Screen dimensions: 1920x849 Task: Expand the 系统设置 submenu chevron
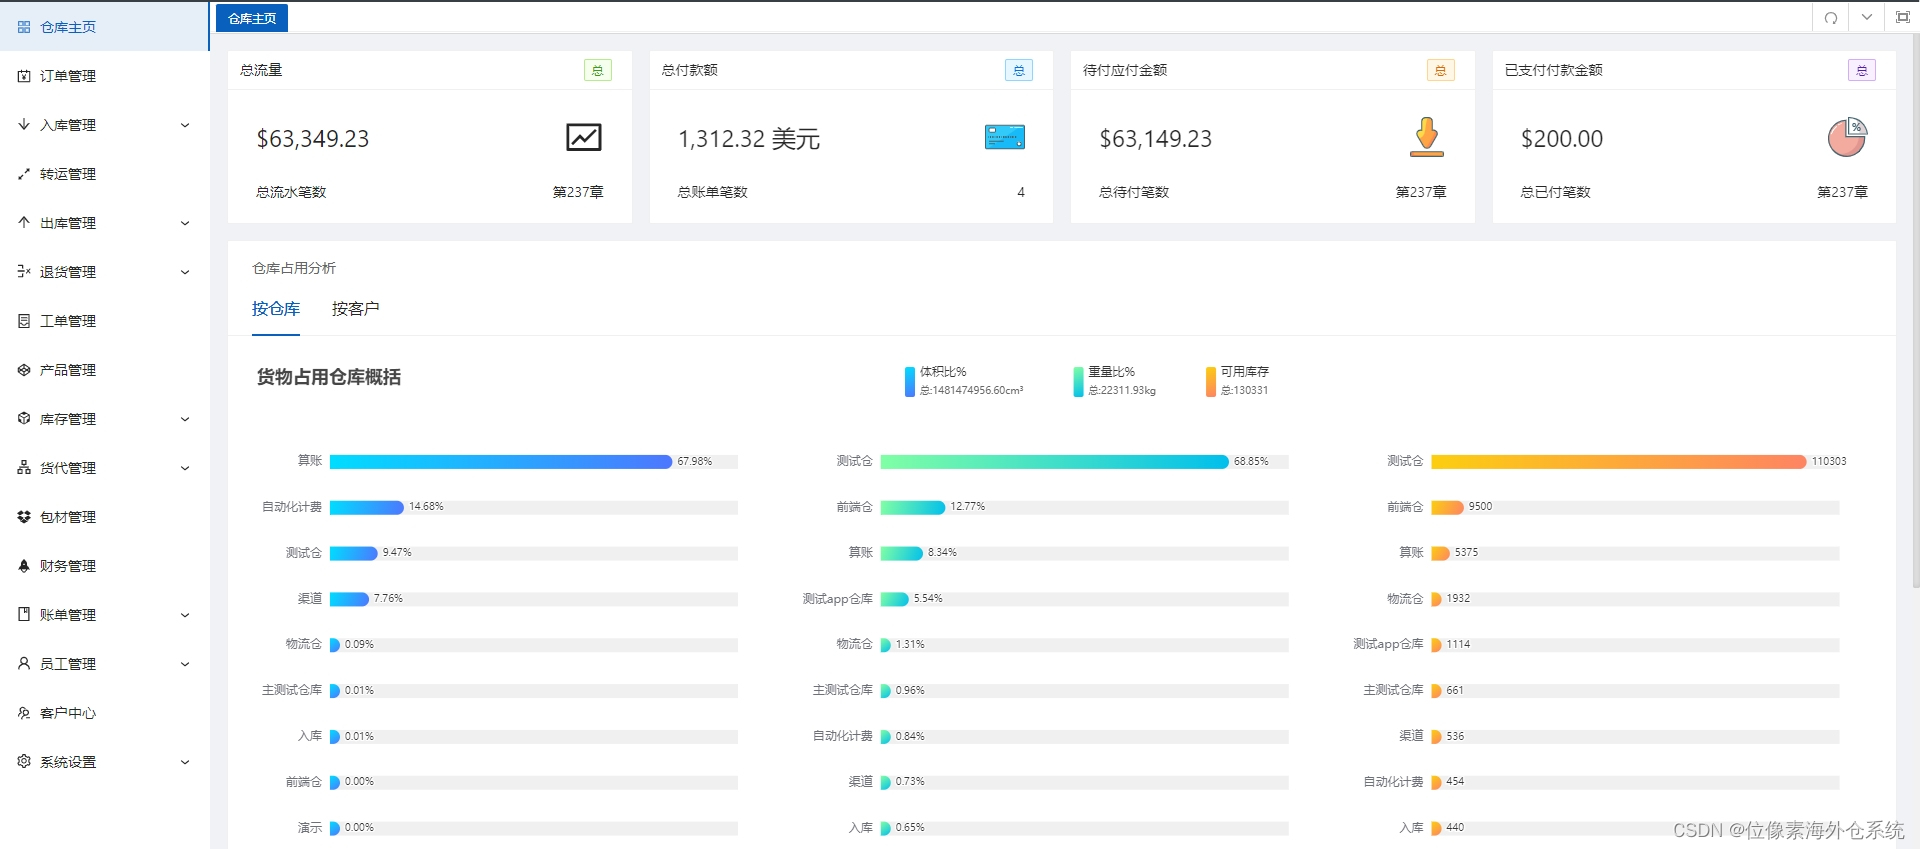point(185,762)
